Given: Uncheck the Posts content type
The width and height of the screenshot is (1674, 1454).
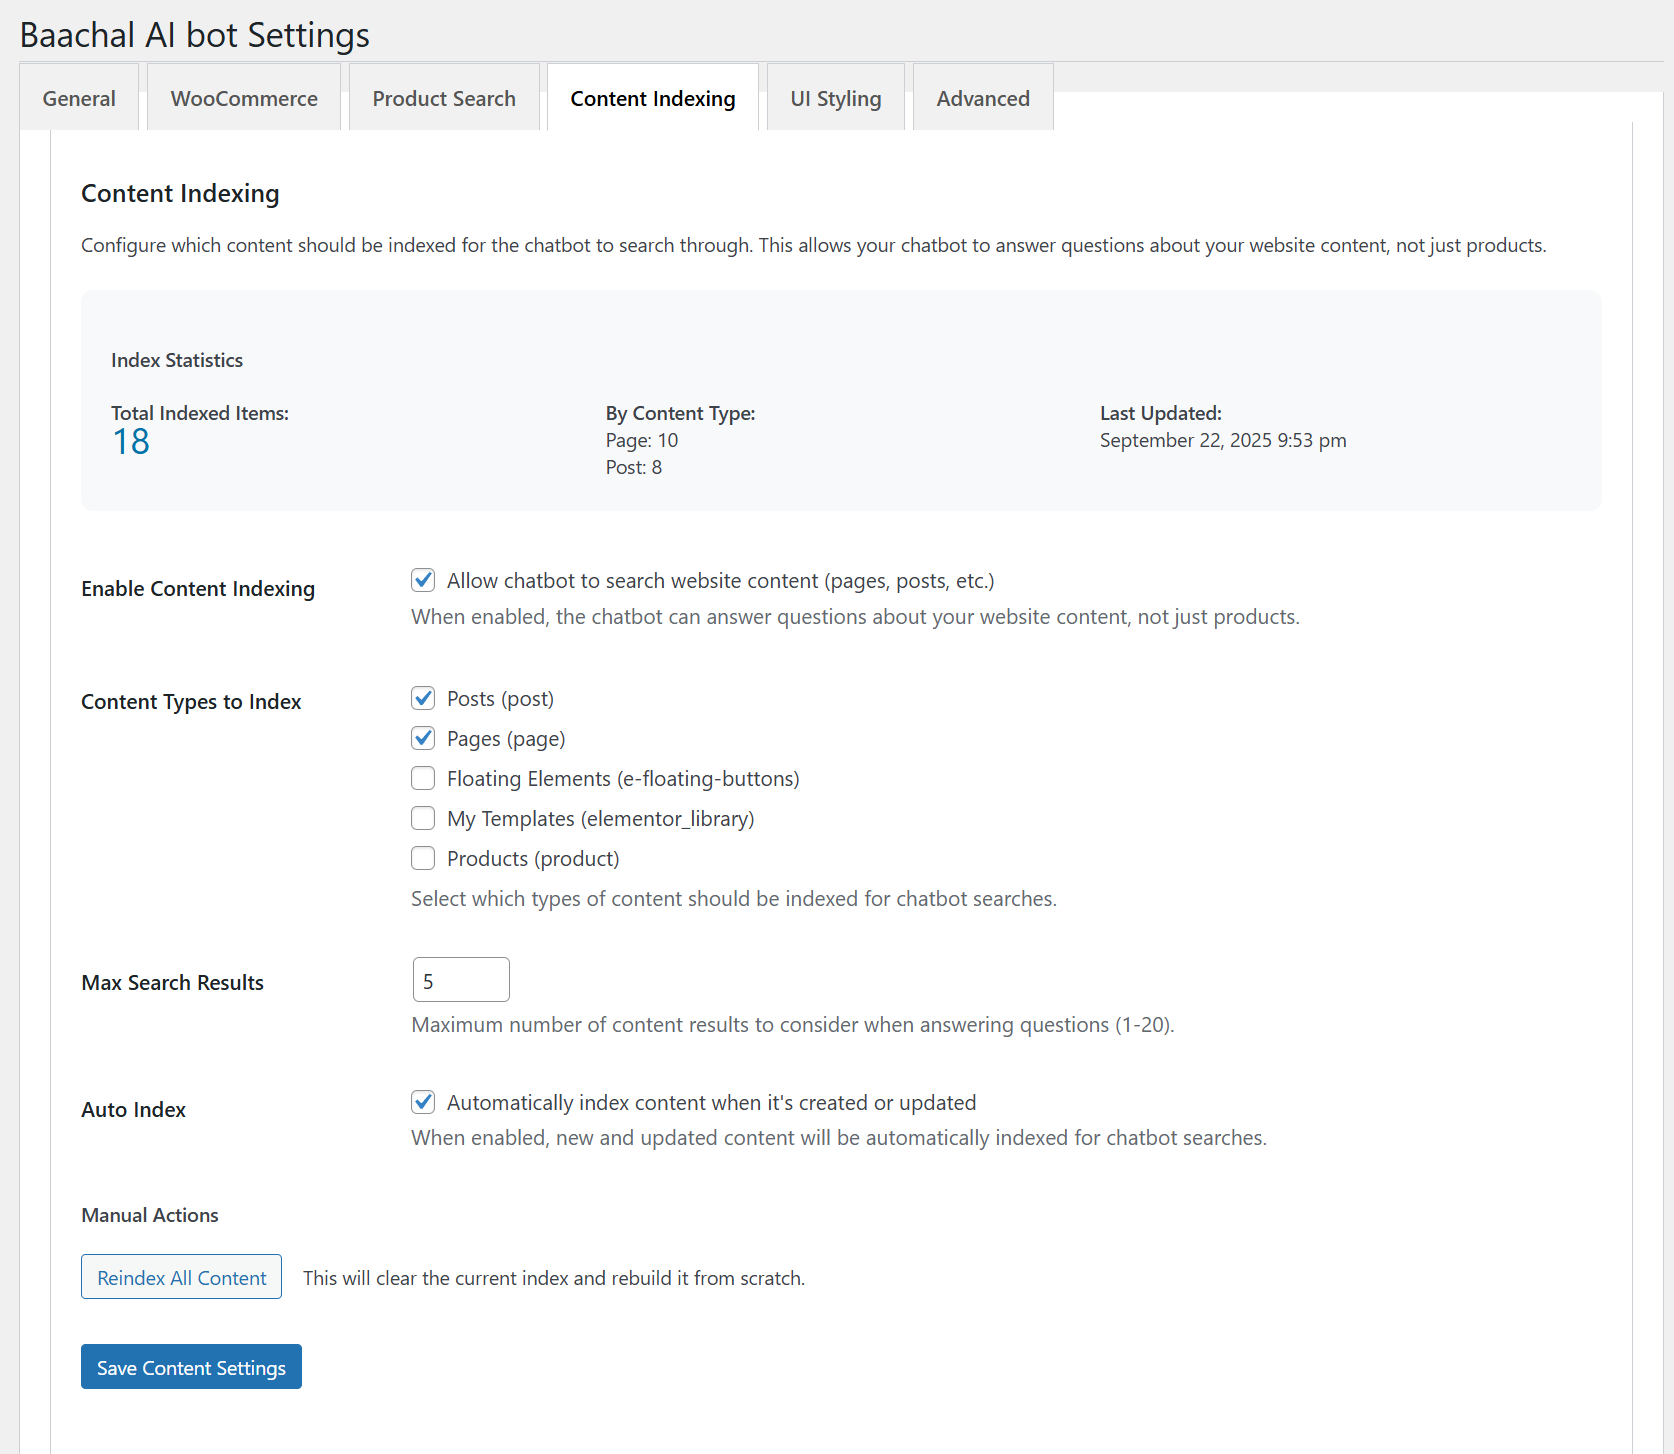Looking at the screenshot, I should click(x=423, y=698).
